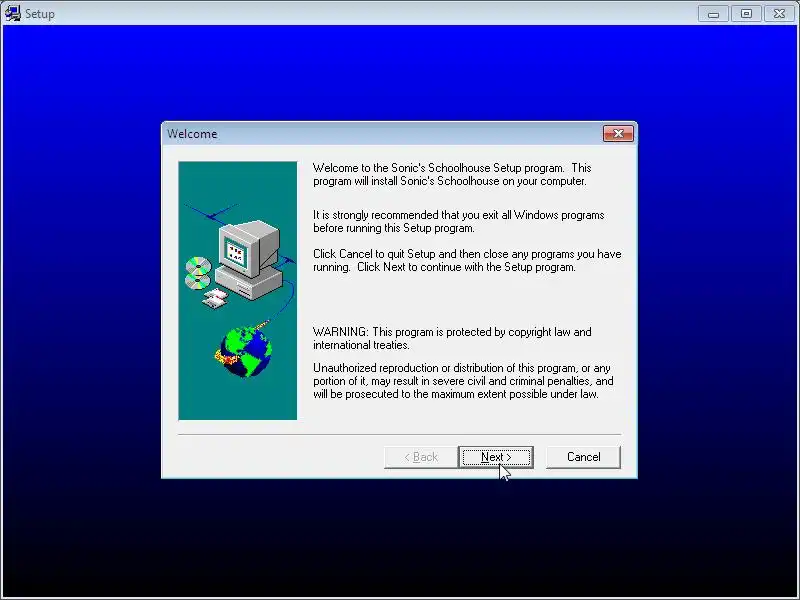
Task: Cancel the Sonic's Schoolhouse installation
Action: [583, 457]
